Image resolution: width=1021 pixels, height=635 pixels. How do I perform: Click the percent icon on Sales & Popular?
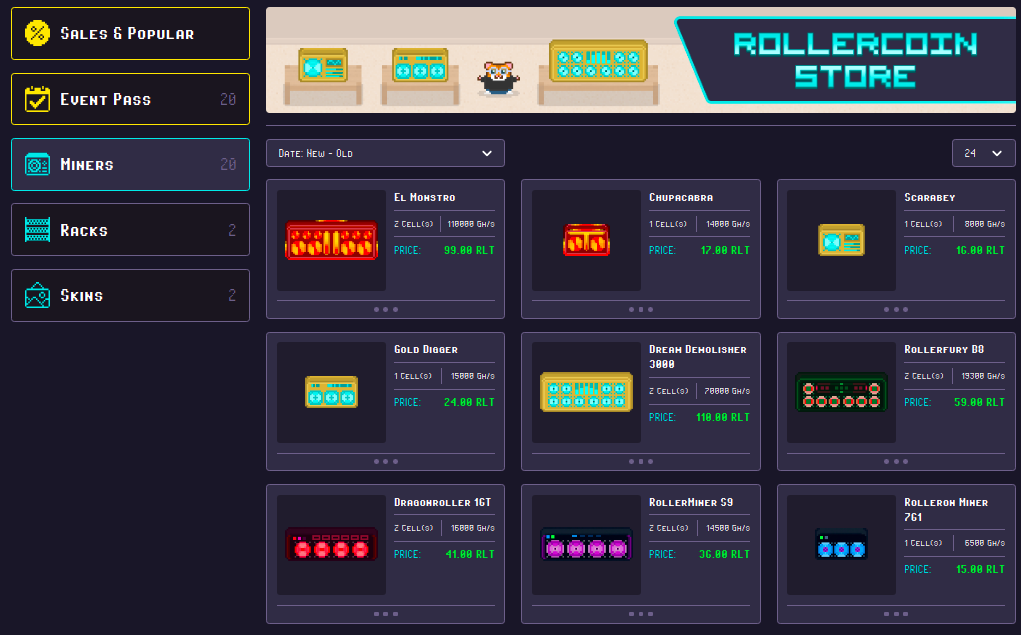click(x=37, y=33)
